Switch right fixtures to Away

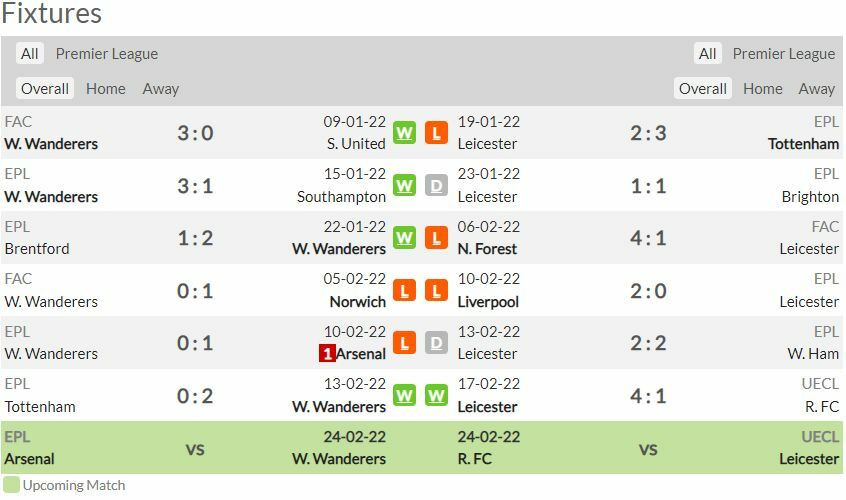816,89
